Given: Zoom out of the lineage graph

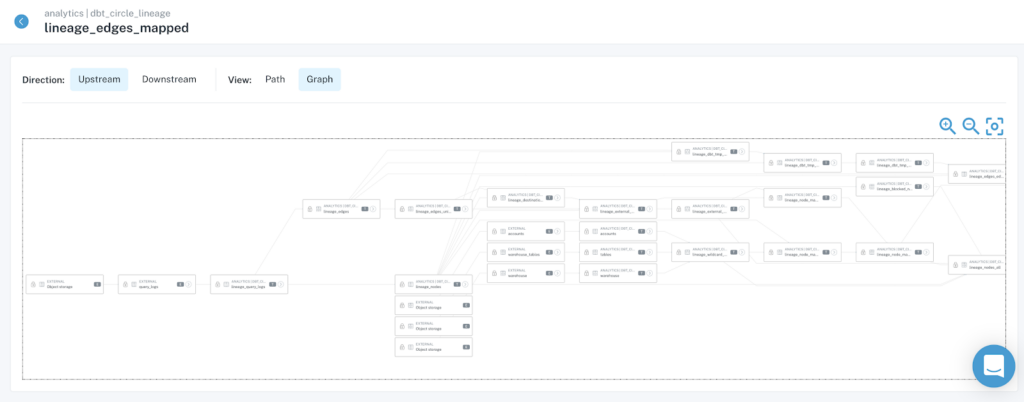Looking at the screenshot, I should click(970, 126).
